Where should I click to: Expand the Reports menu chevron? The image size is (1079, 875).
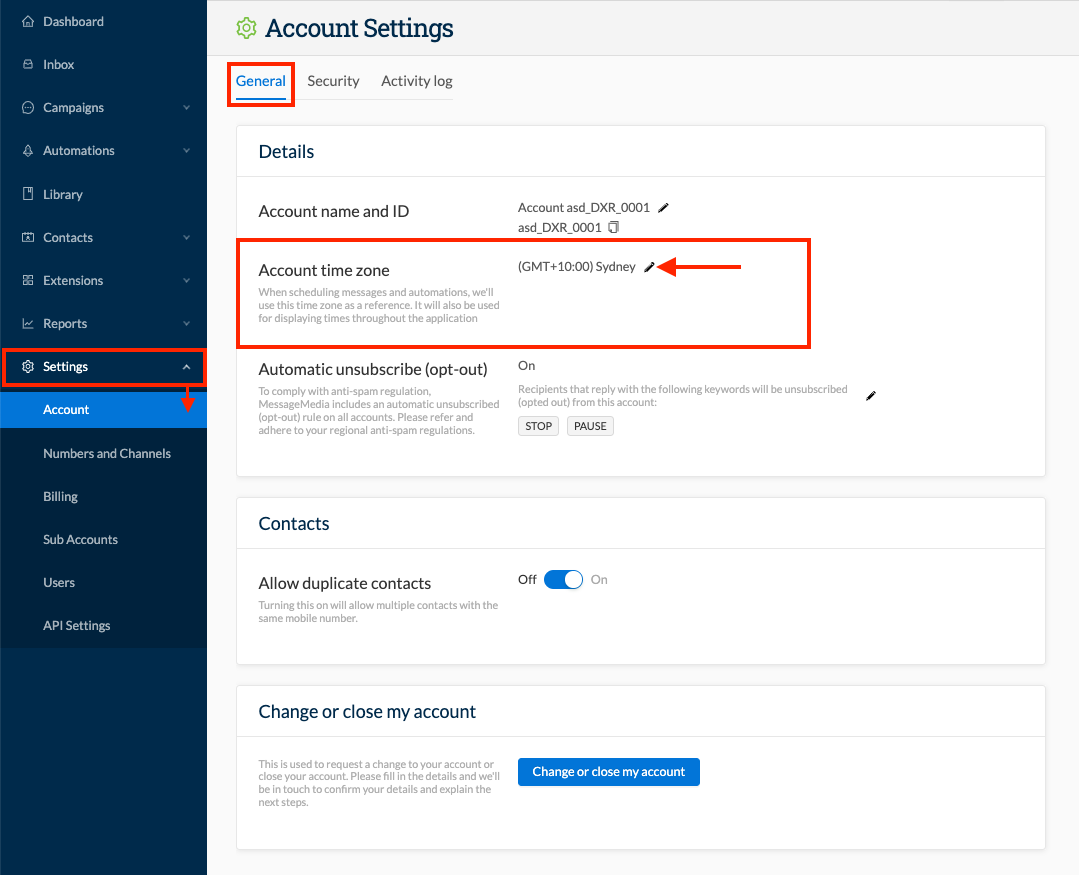coord(186,323)
